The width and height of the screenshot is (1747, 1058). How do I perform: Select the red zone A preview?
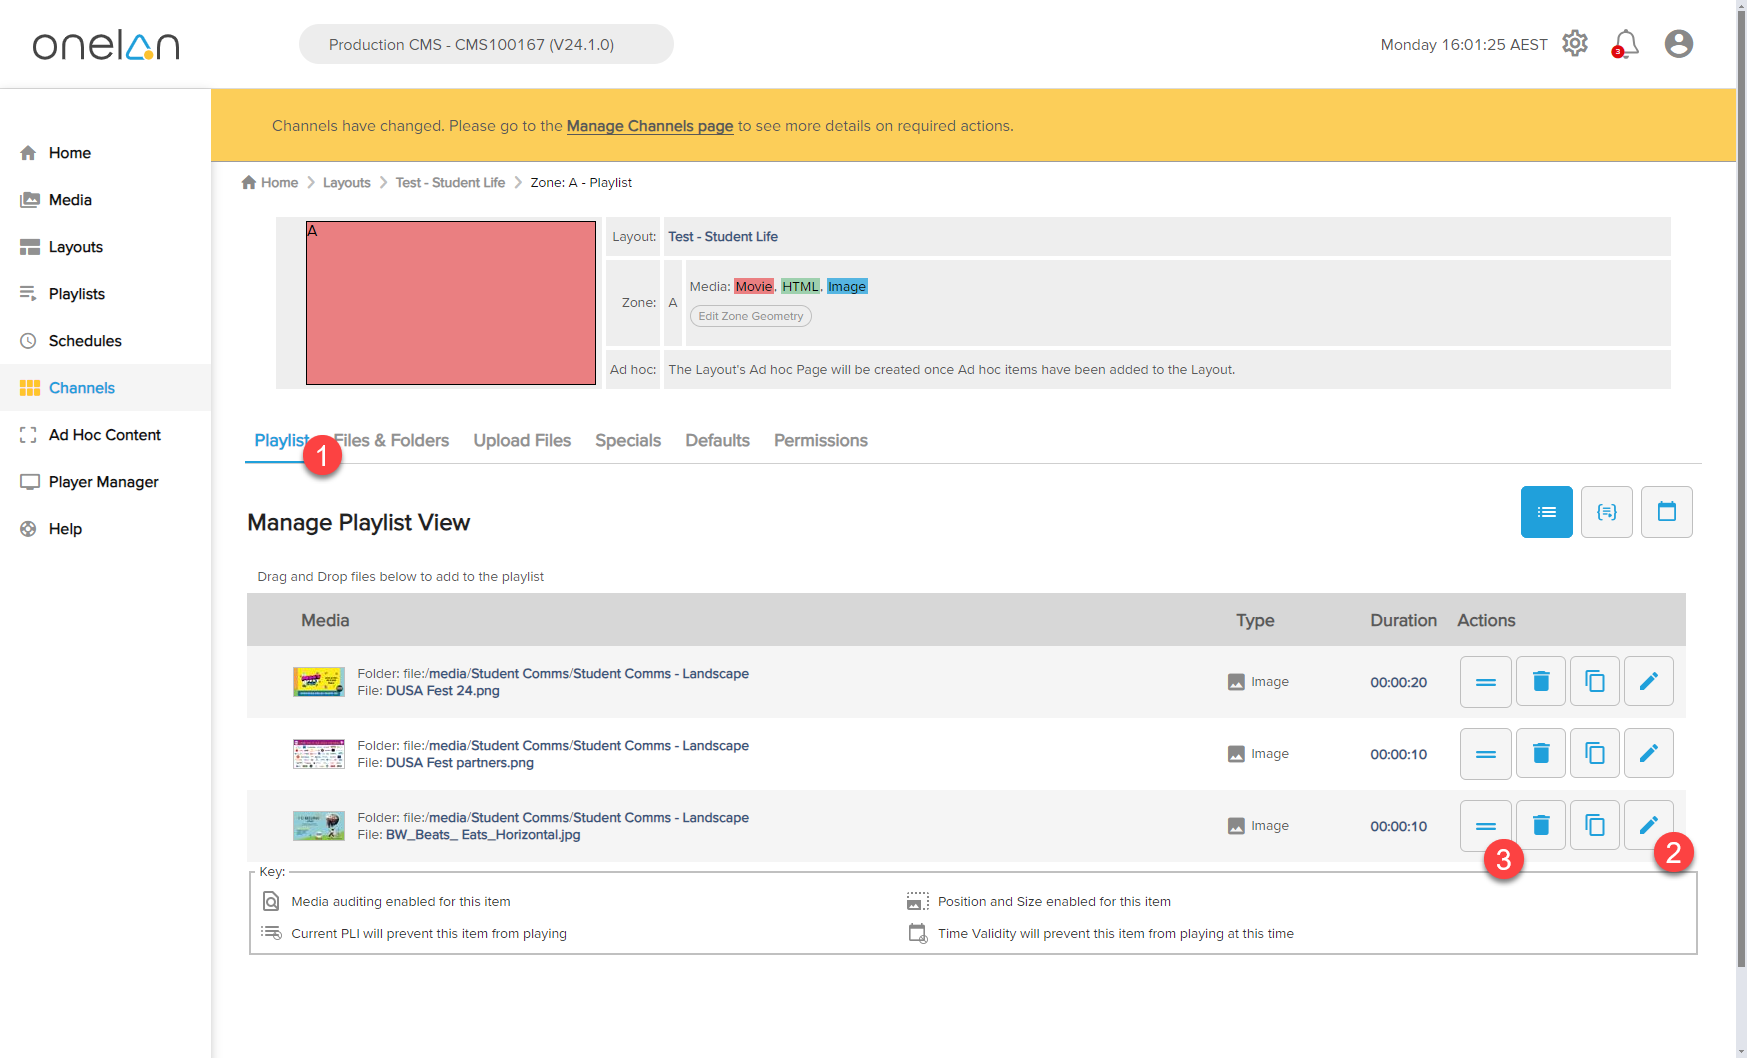pos(450,303)
